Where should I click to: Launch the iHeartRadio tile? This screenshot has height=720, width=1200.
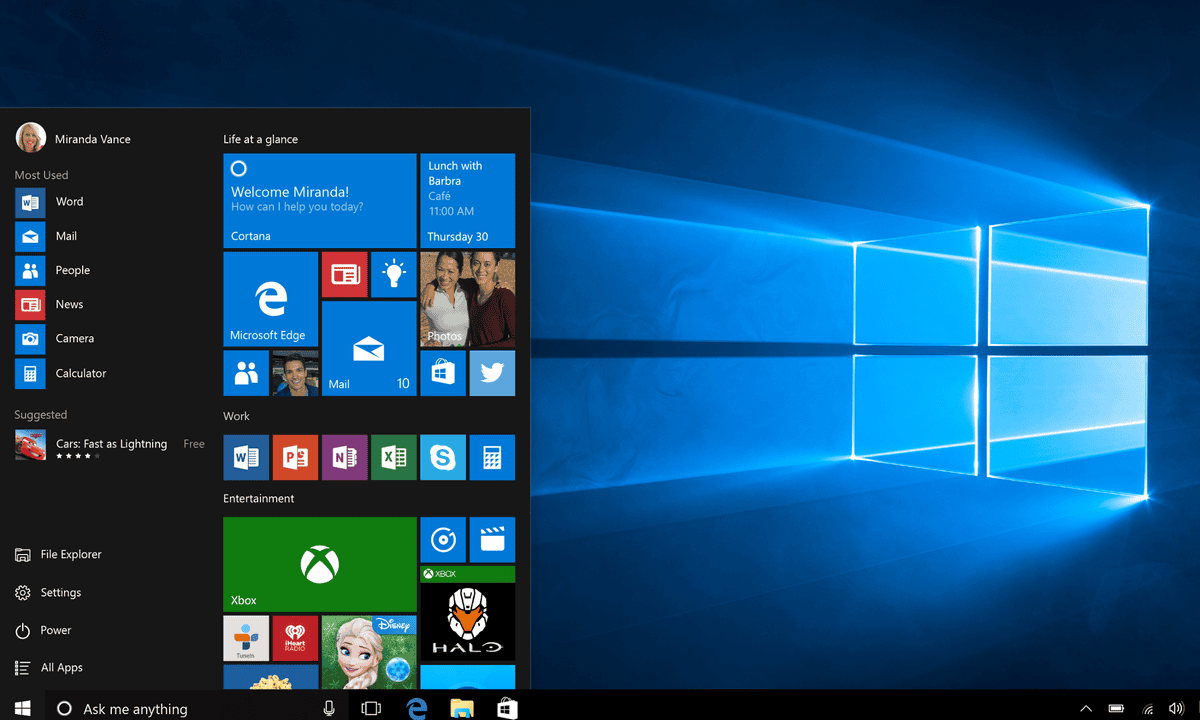pos(295,638)
